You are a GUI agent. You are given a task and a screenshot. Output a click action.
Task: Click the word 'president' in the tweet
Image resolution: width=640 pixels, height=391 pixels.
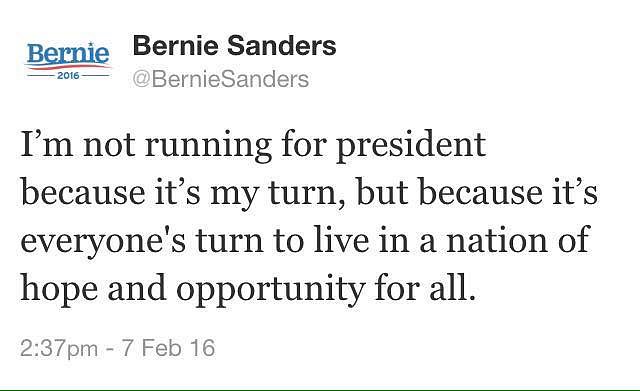tap(411, 146)
